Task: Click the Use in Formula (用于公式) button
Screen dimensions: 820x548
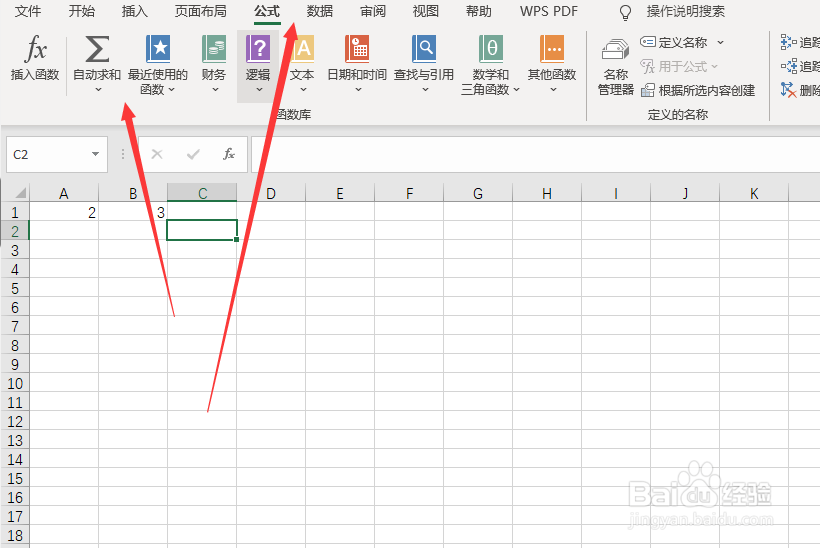Action: 679,66
